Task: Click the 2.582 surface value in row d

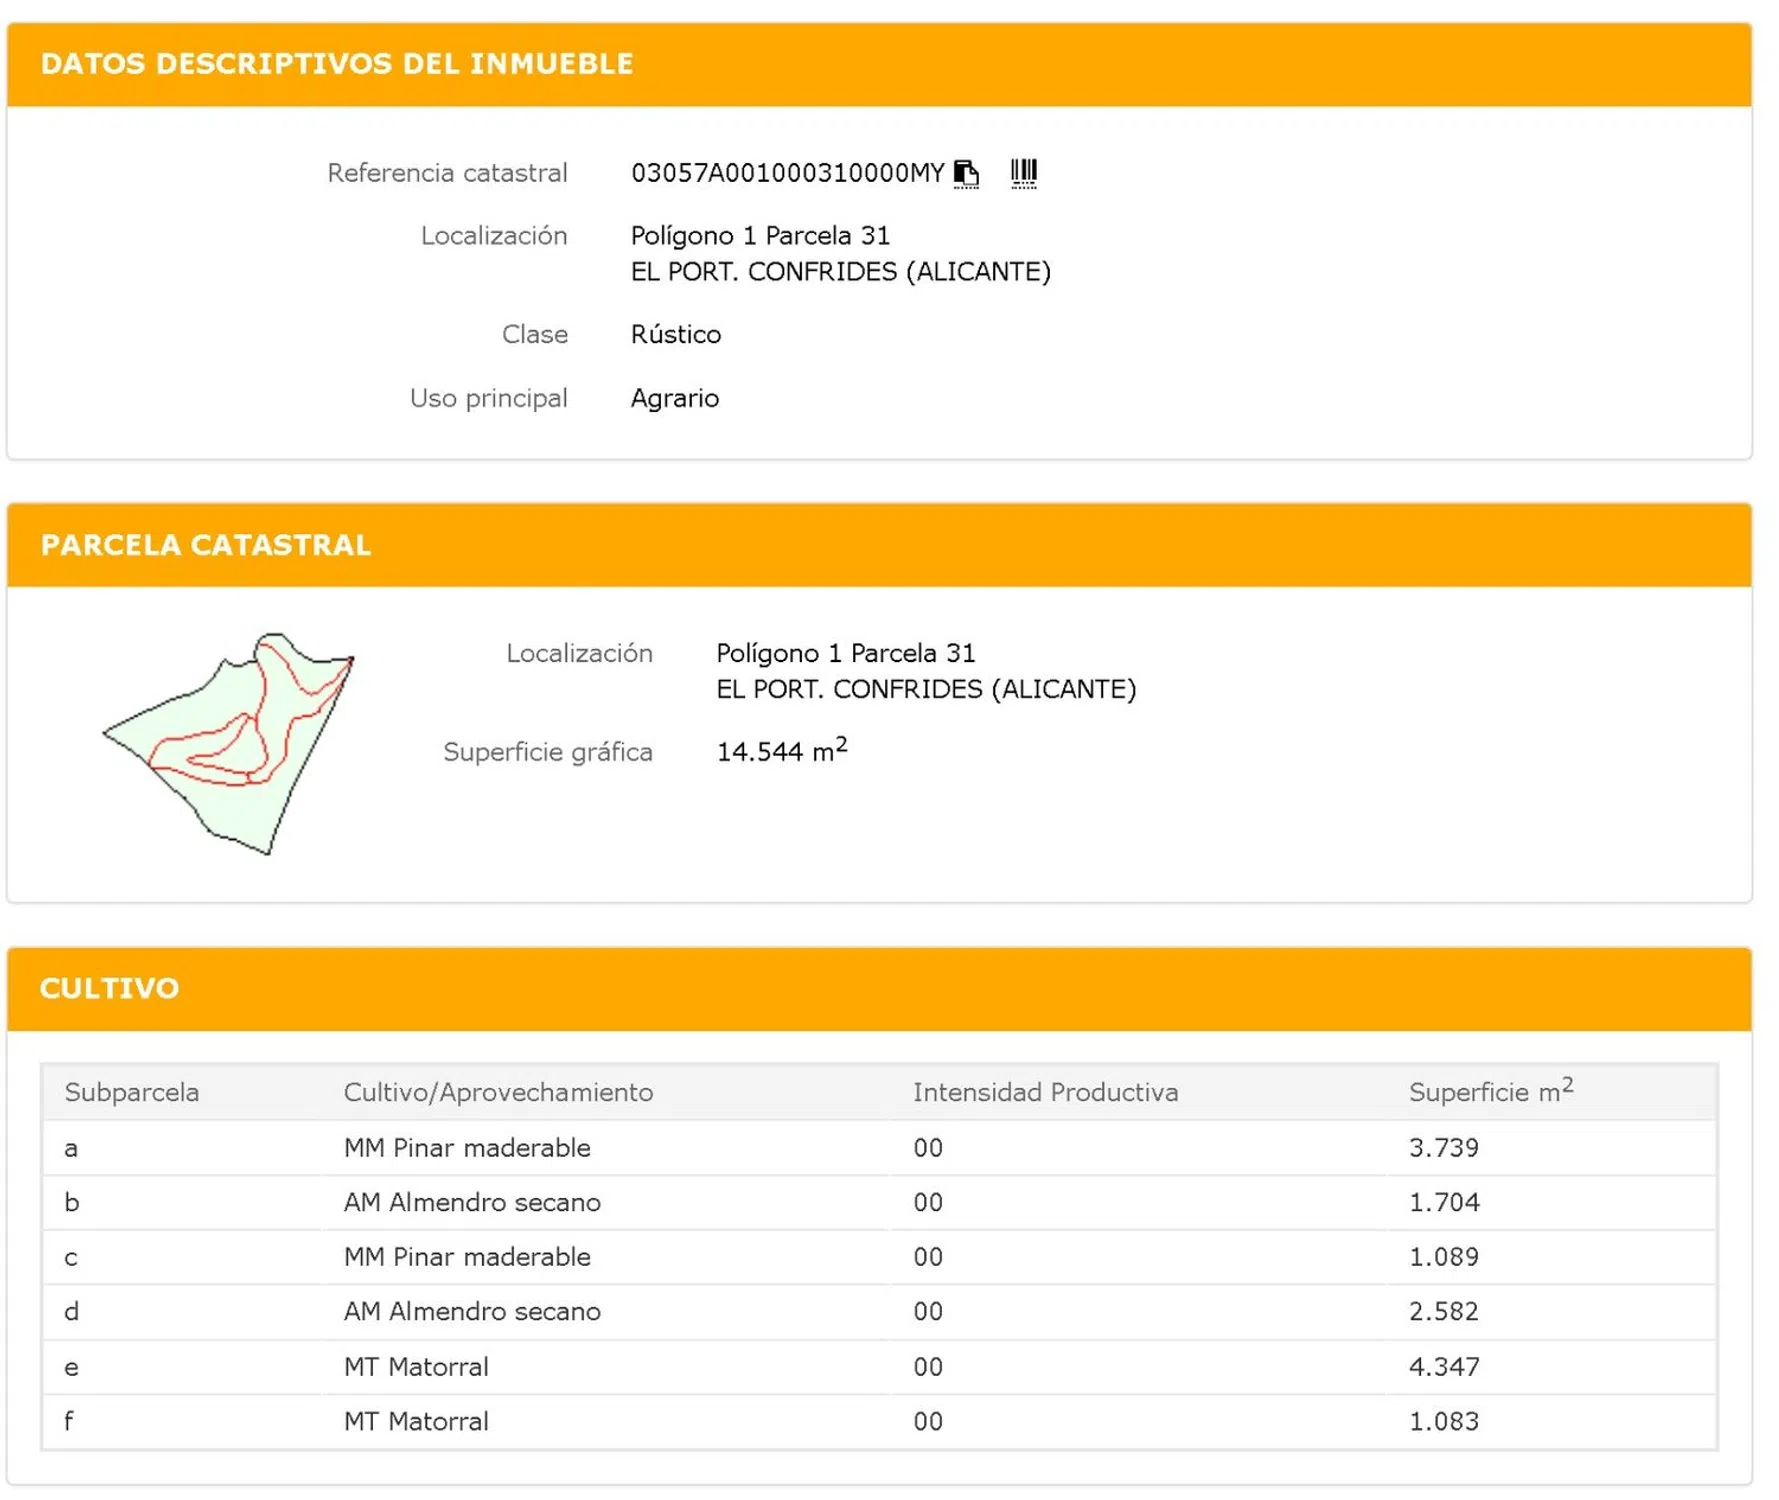Action: point(1443,1311)
